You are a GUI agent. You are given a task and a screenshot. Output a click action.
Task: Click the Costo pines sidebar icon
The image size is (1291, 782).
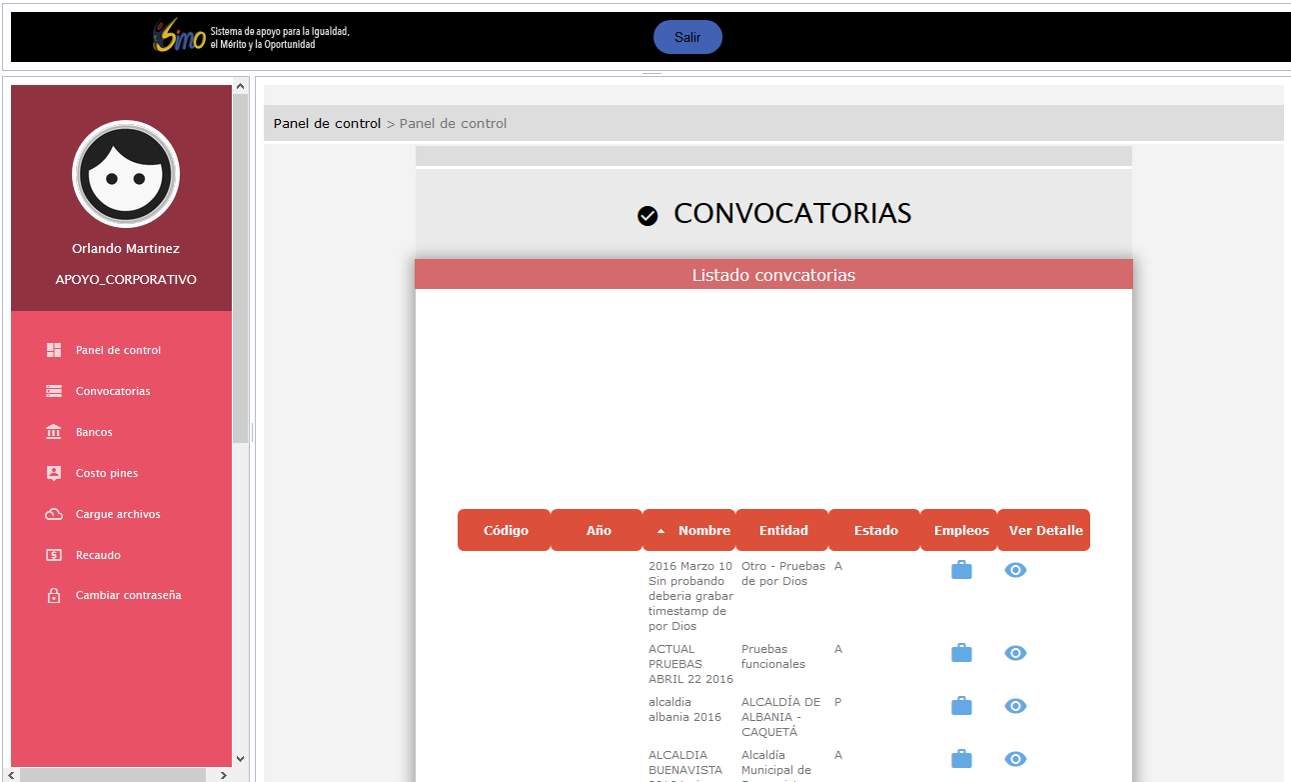coord(54,473)
